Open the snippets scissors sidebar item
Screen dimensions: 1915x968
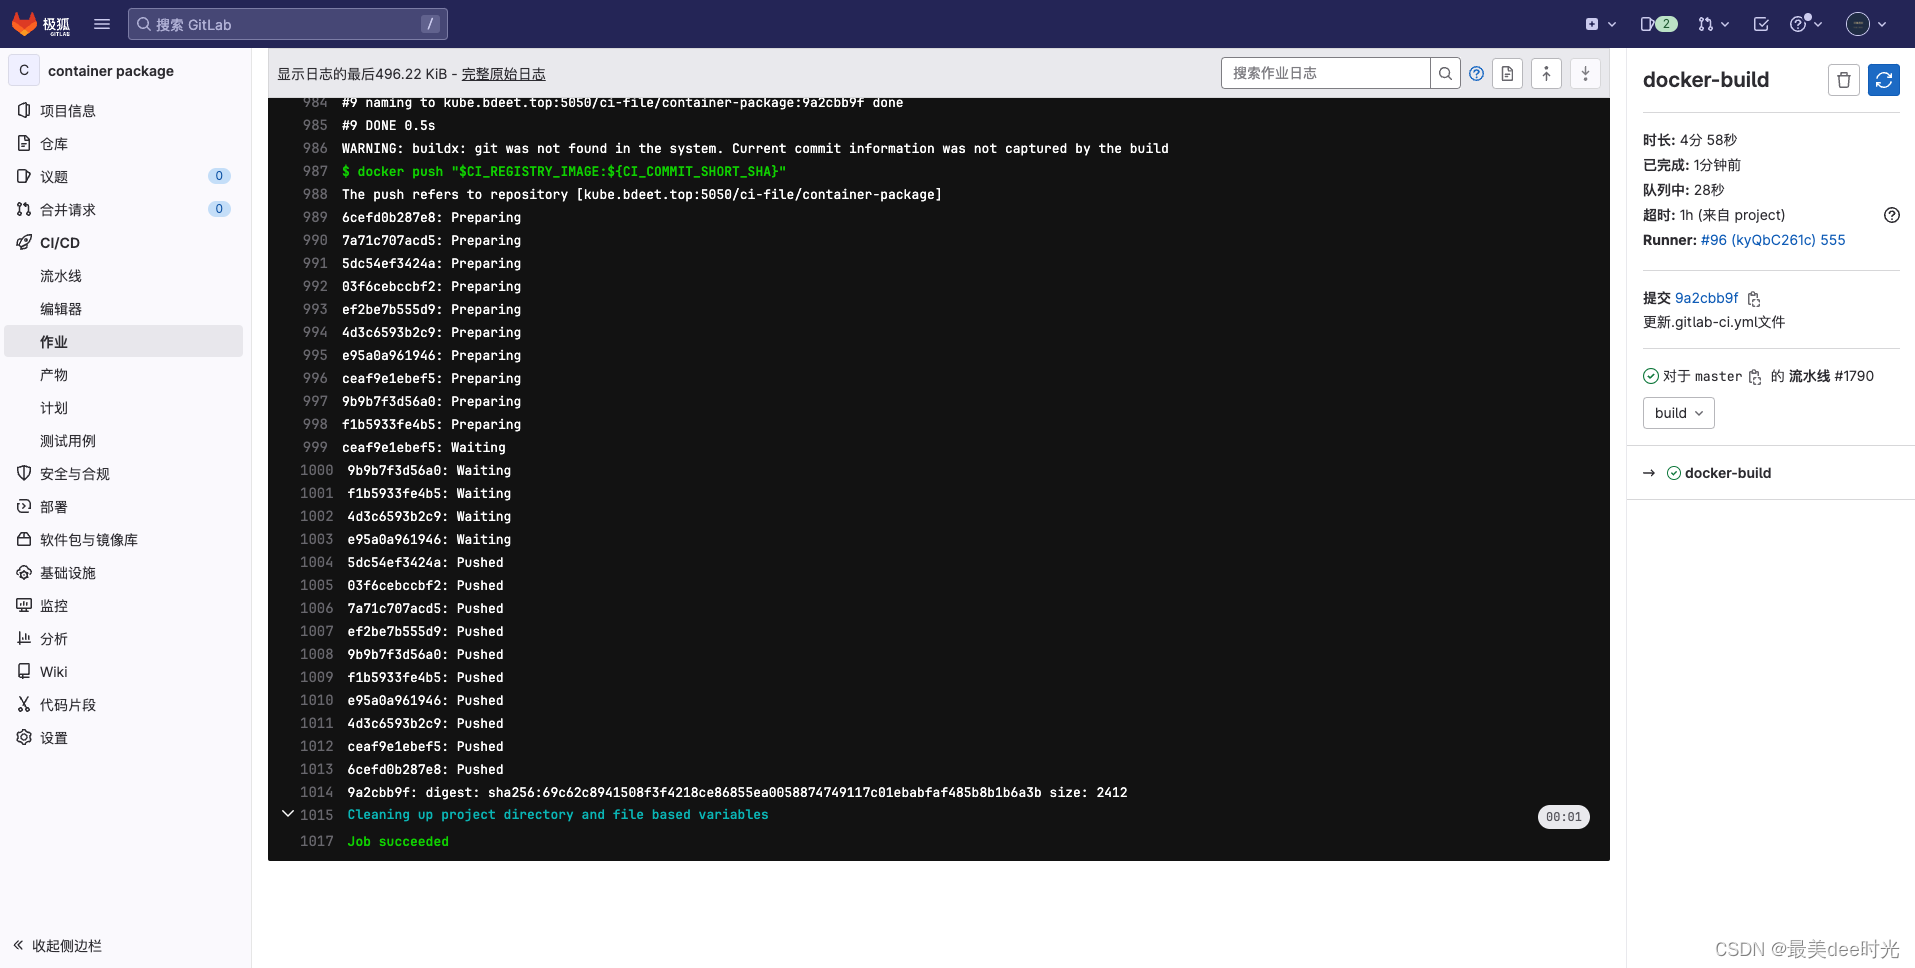124,705
